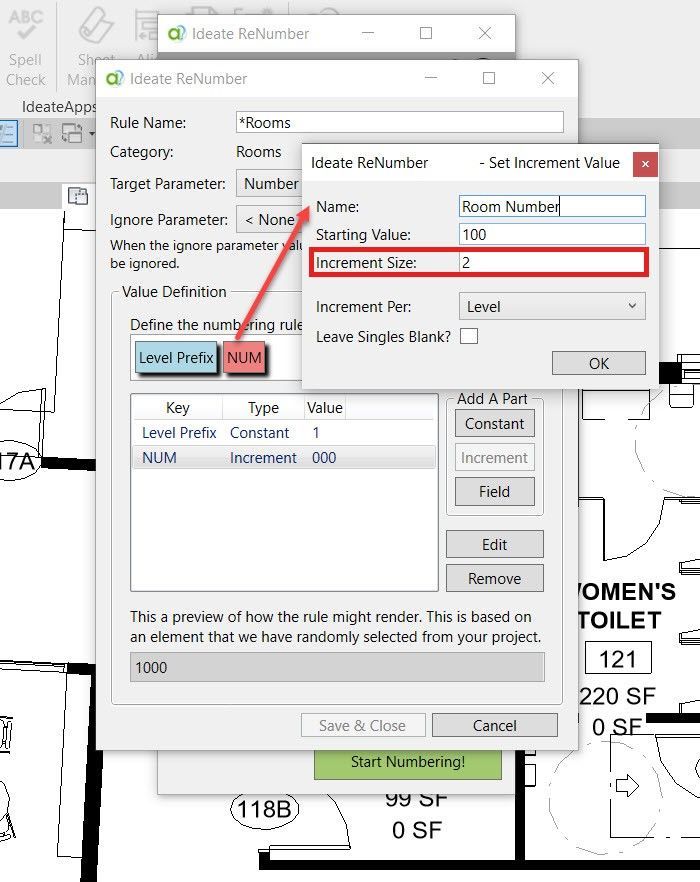Viewport: 700px width, 882px height.
Task: Open the Increment Per dropdown
Action: point(552,307)
